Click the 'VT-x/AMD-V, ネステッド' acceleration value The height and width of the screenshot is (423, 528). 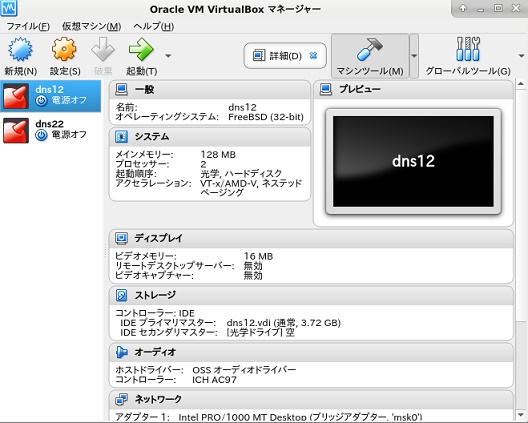(251, 183)
